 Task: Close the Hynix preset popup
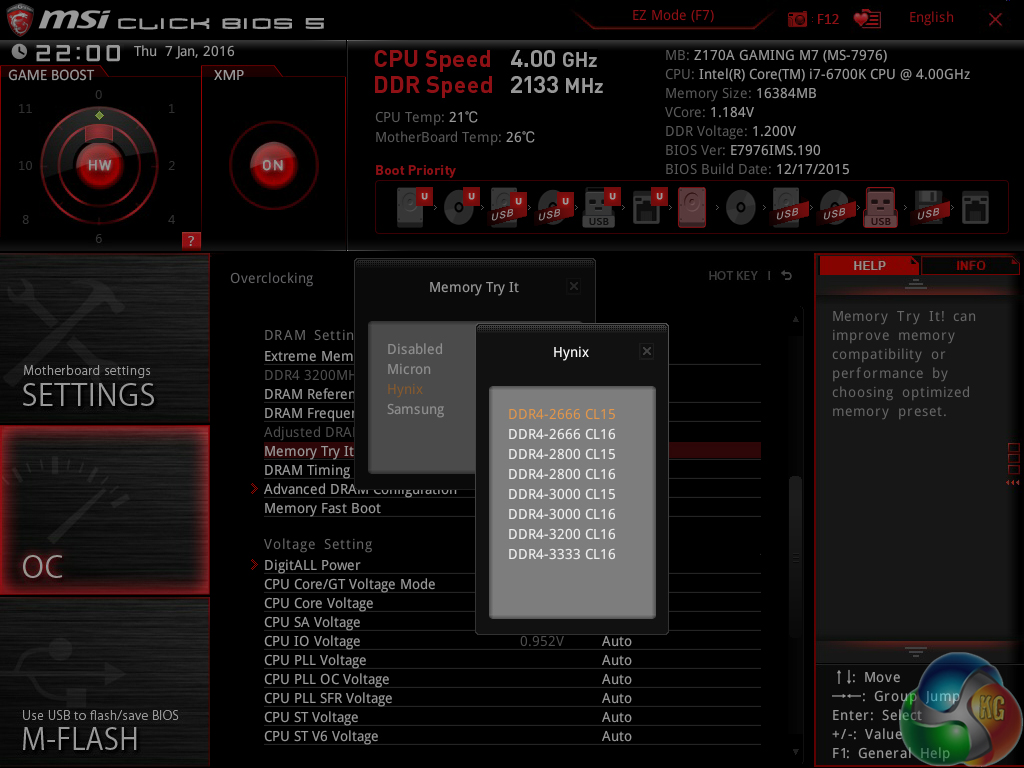(647, 351)
